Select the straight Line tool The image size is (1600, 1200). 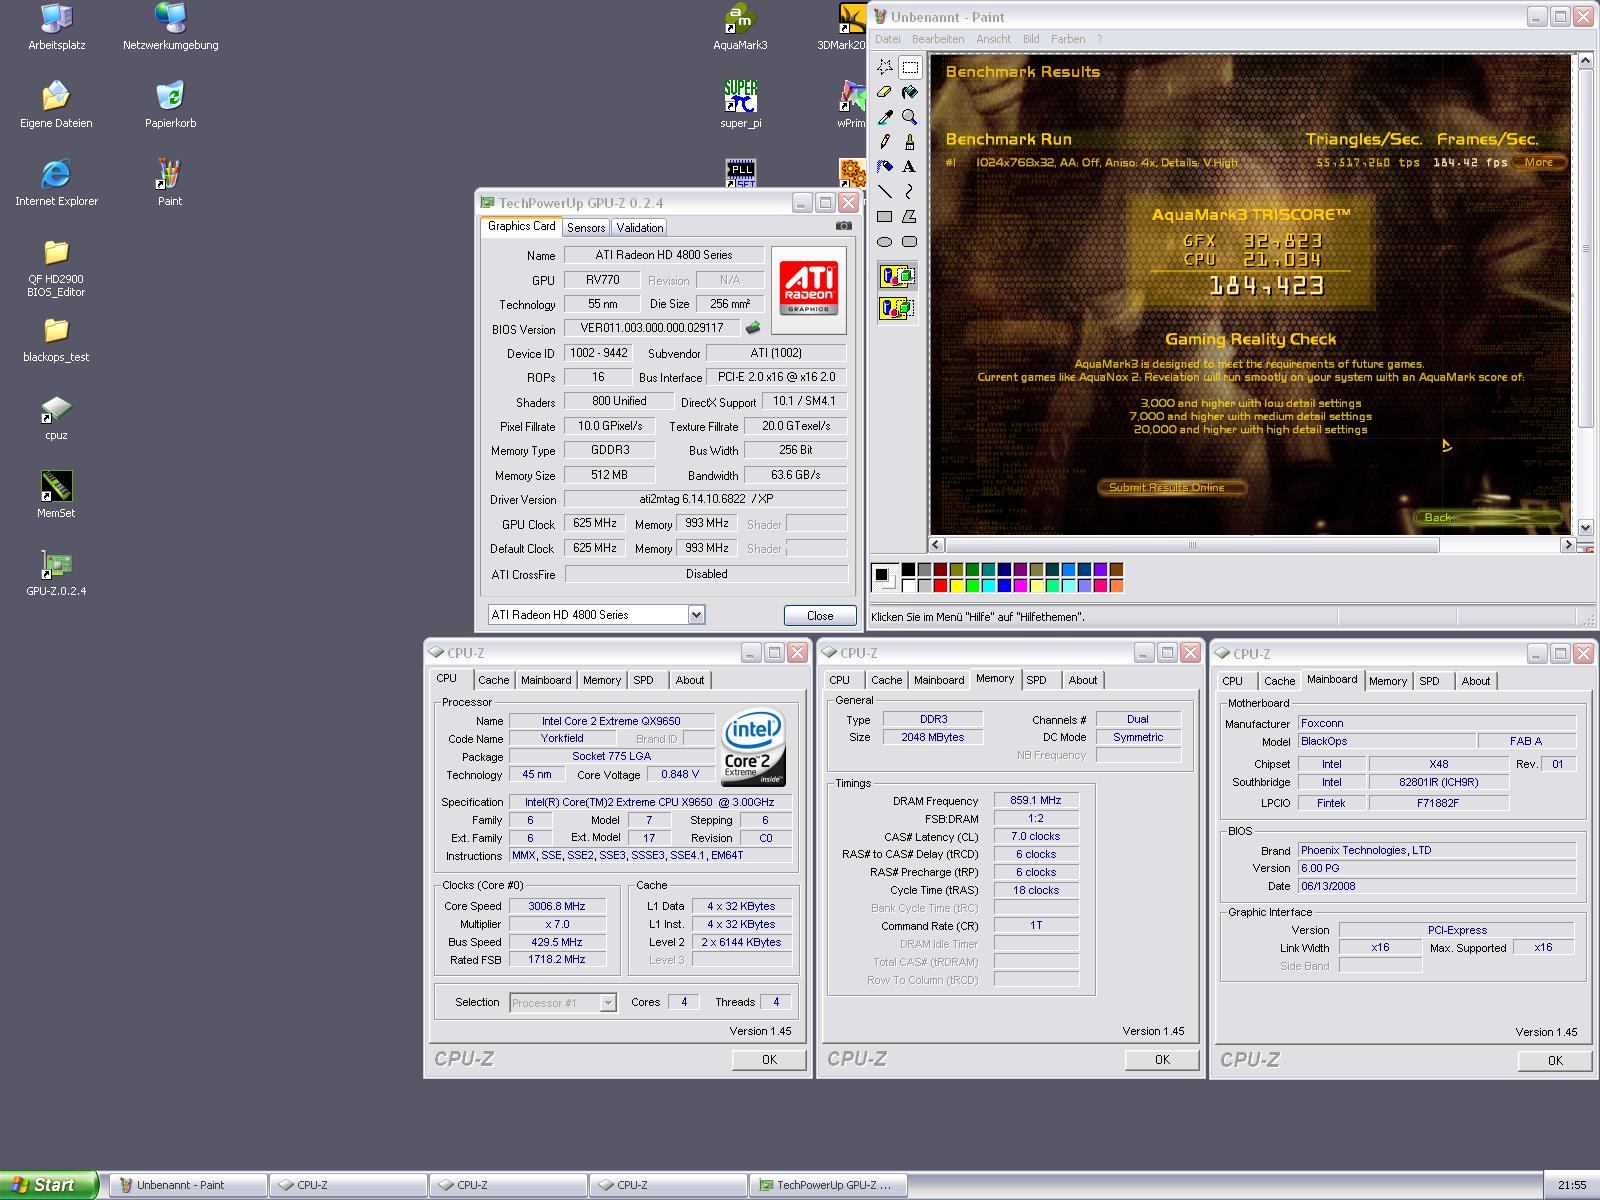(x=885, y=191)
